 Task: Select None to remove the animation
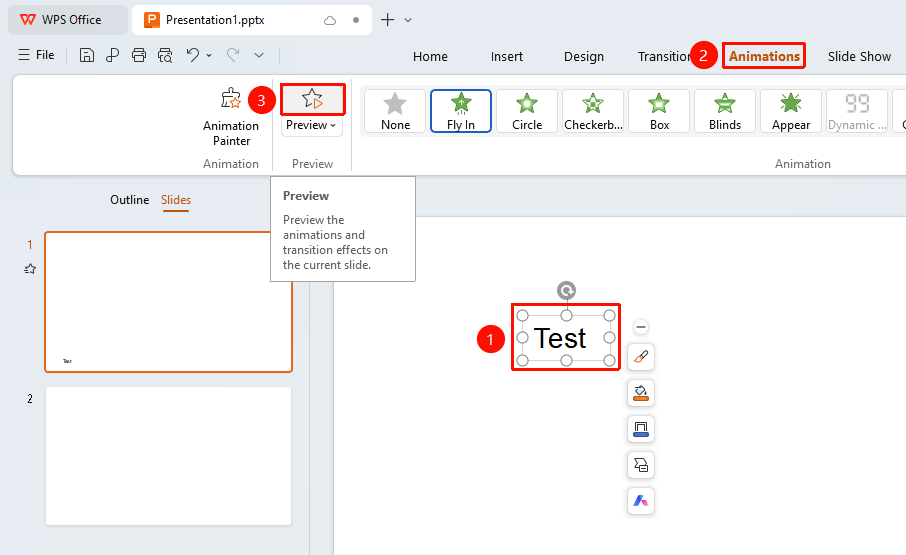pyautogui.click(x=395, y=111)
